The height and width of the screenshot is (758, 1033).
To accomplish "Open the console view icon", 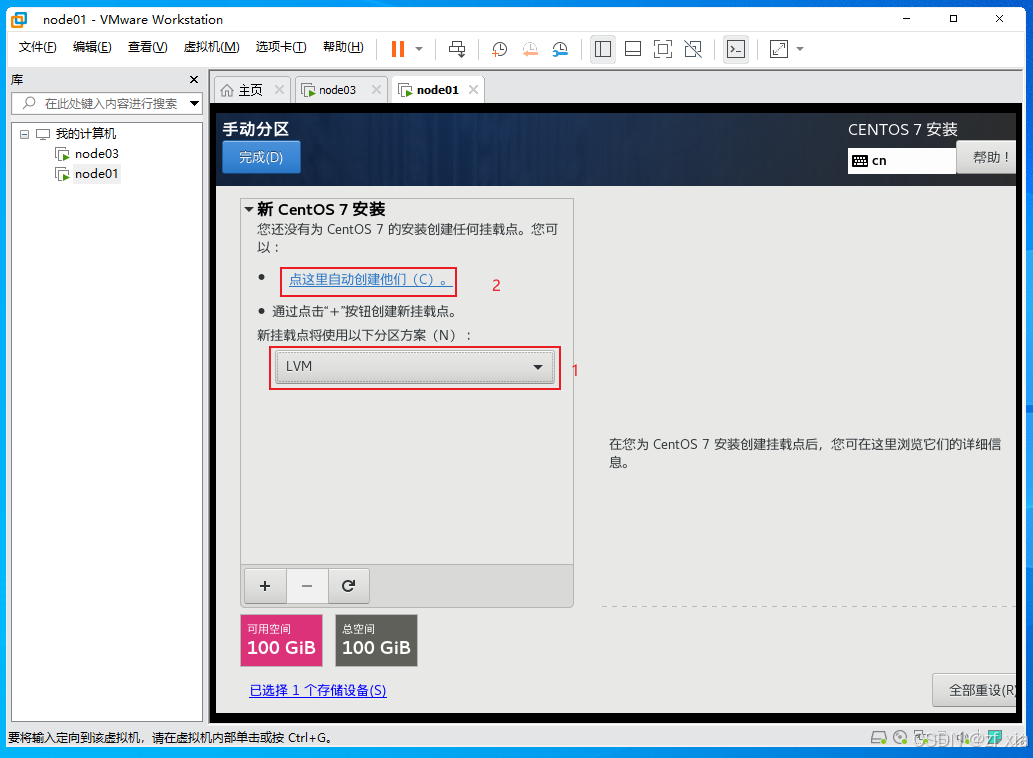I will (x=736, y=49).
